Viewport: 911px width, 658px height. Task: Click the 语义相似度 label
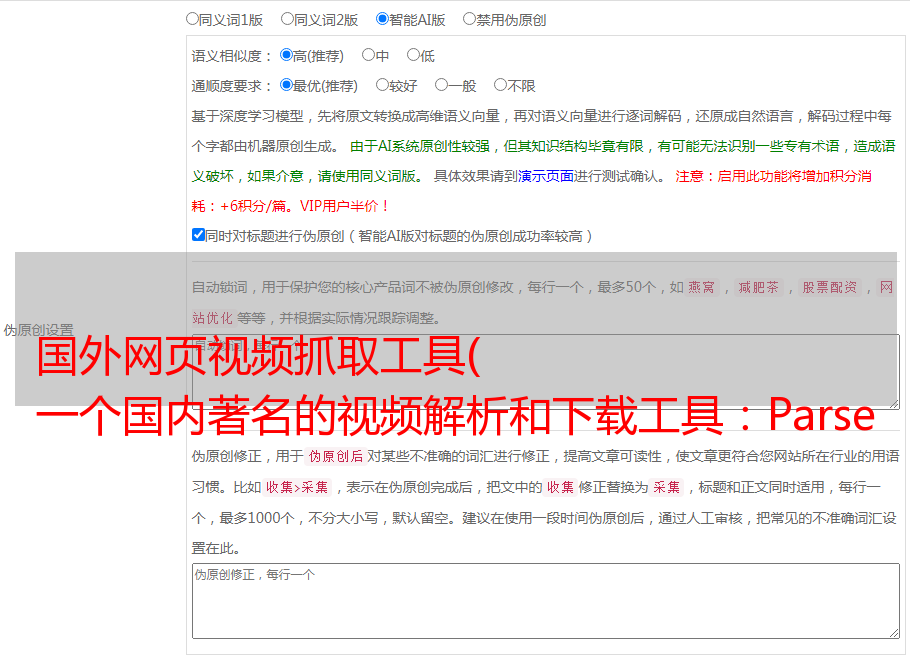[x=227, y=56]
